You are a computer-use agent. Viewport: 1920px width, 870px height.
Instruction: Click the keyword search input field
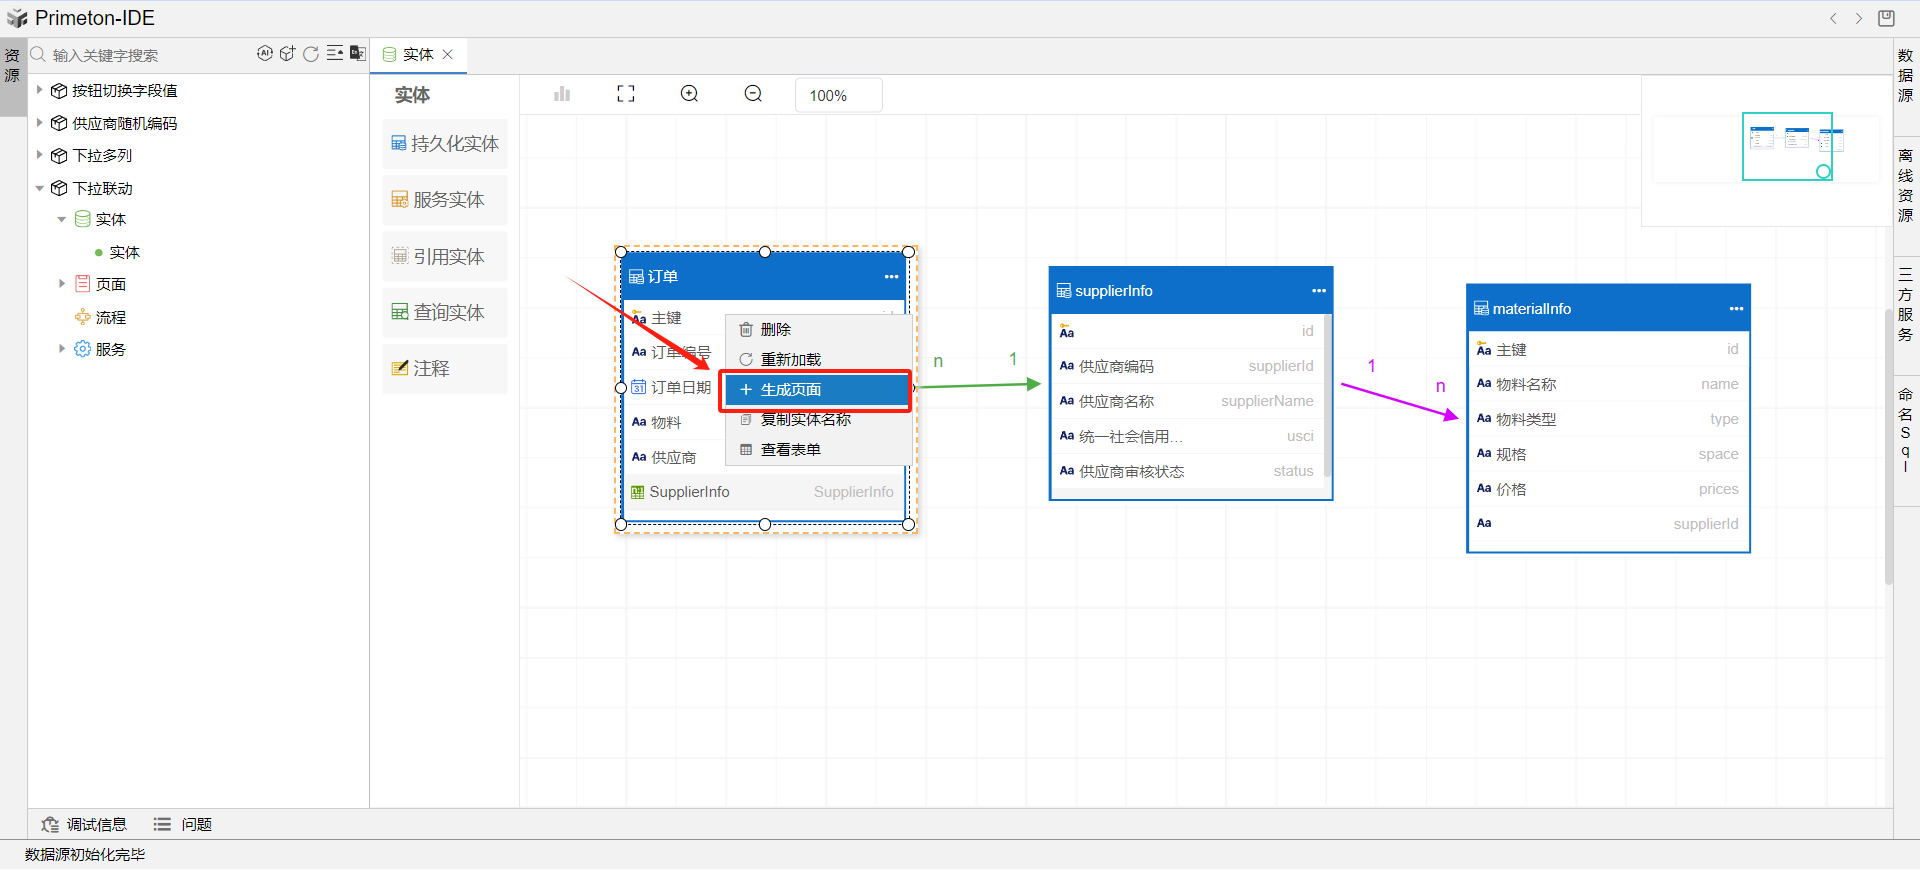pyautogui.click(x=150, y=55)
